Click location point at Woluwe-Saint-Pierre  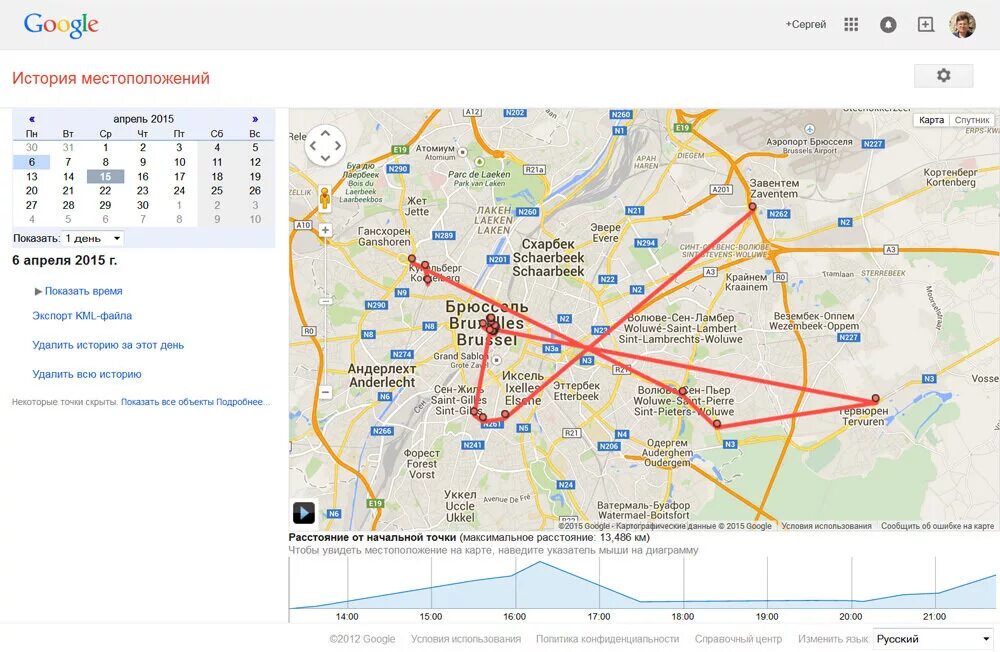[682, 391]
